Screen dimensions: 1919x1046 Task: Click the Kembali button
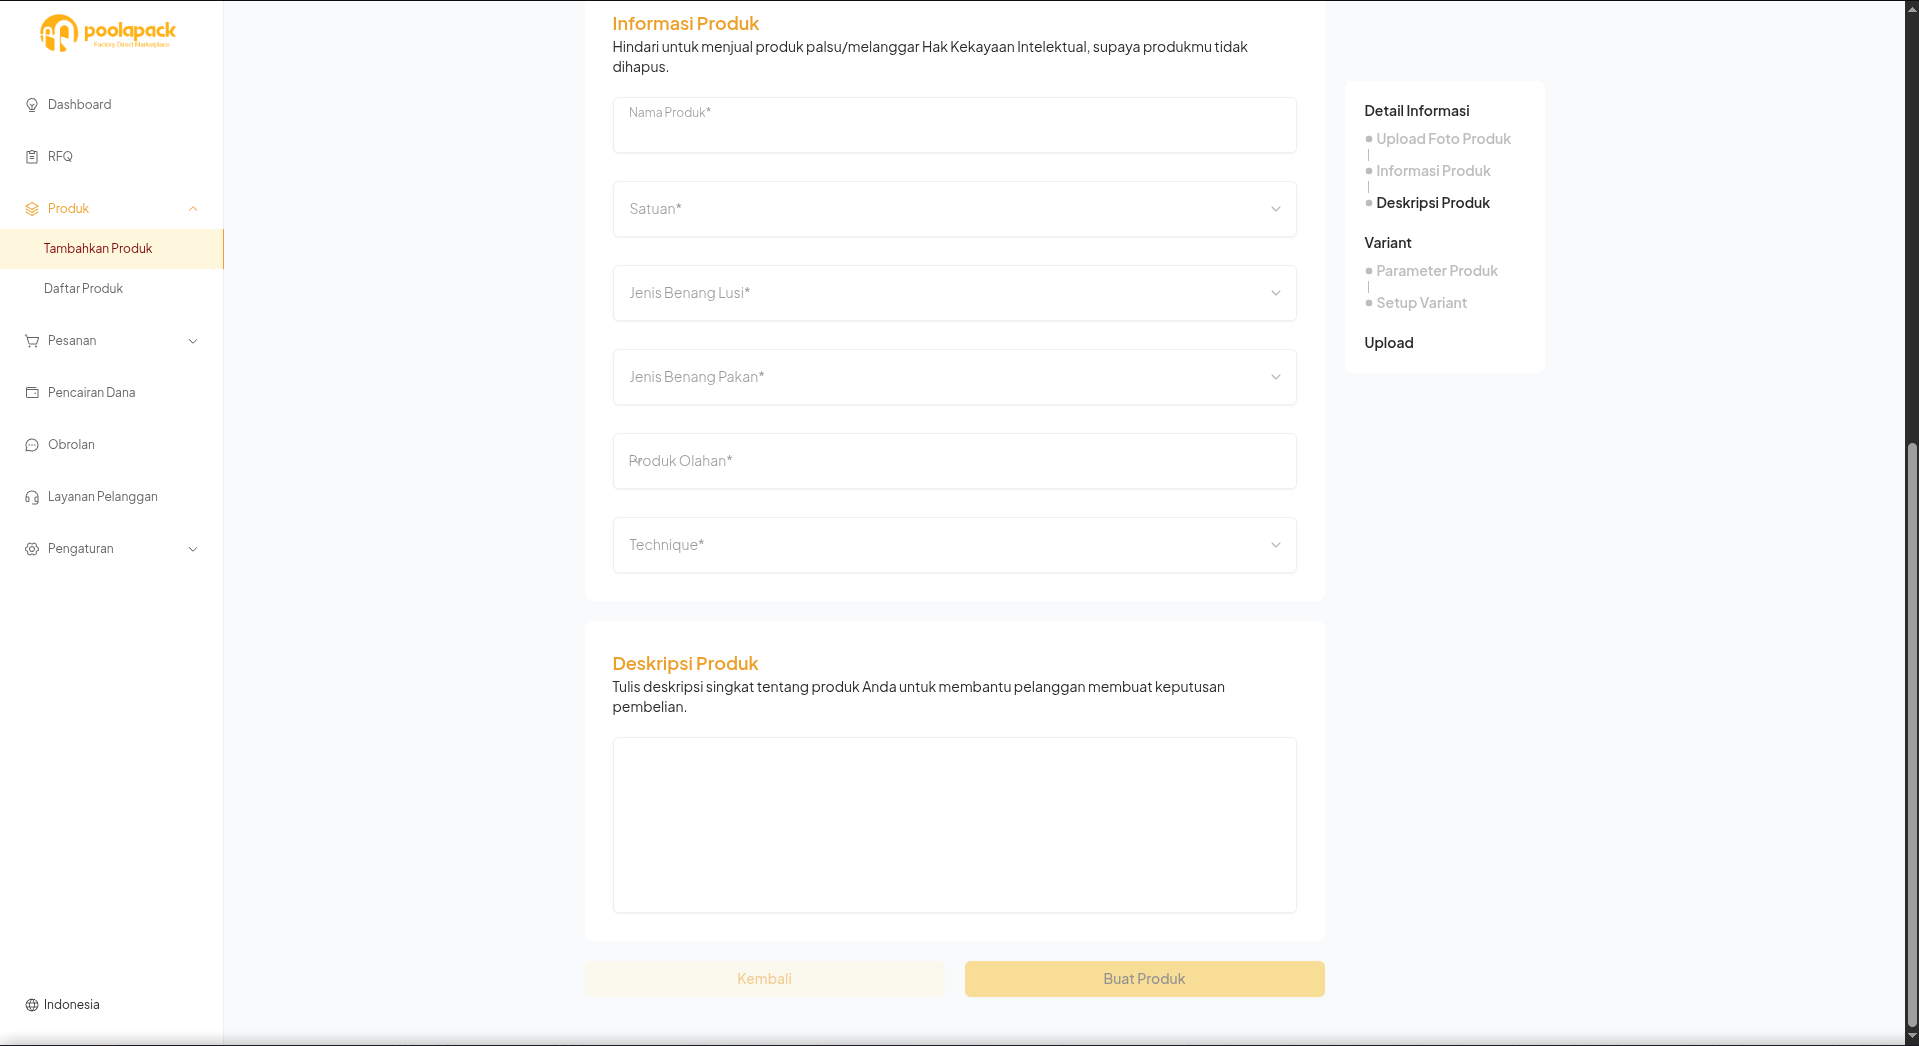point(764,979)
